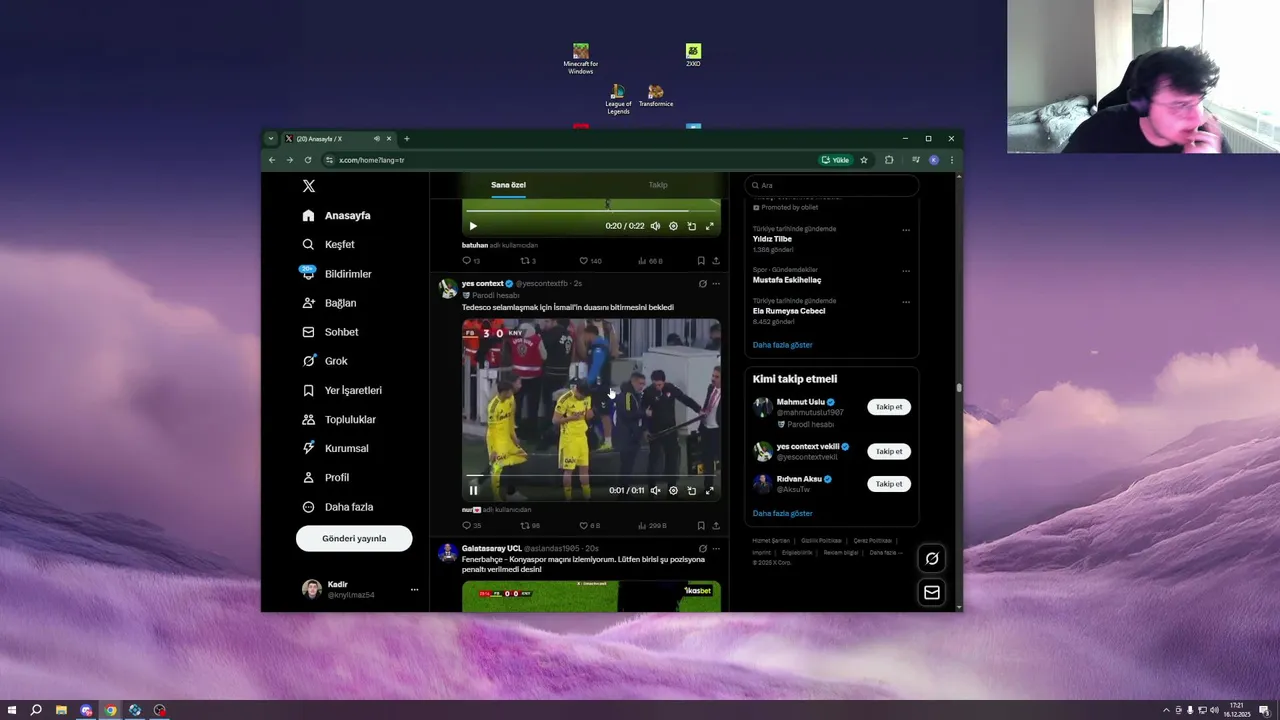The image size is (1280, 720).
Task: Open Profil page
Action: tap(325, 477)
